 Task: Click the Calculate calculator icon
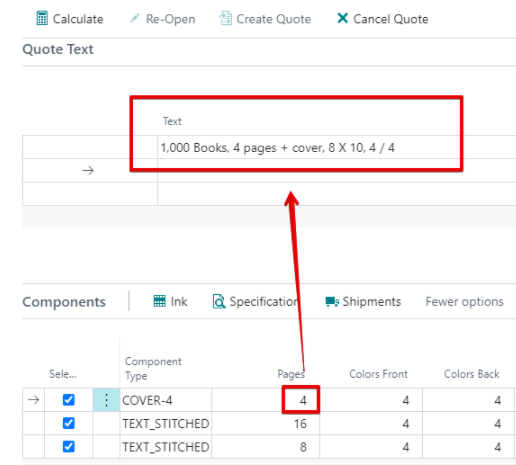[x=42, y=19]
